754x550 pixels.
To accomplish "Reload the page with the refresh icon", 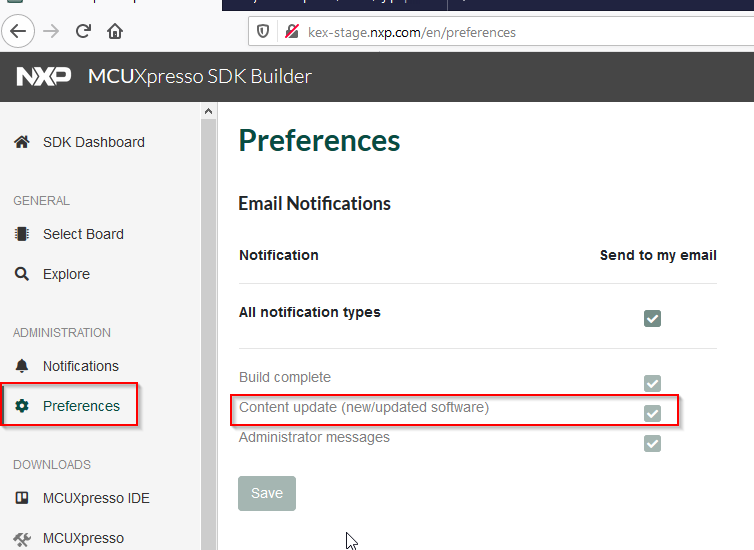I will click(x=83, y=31).
